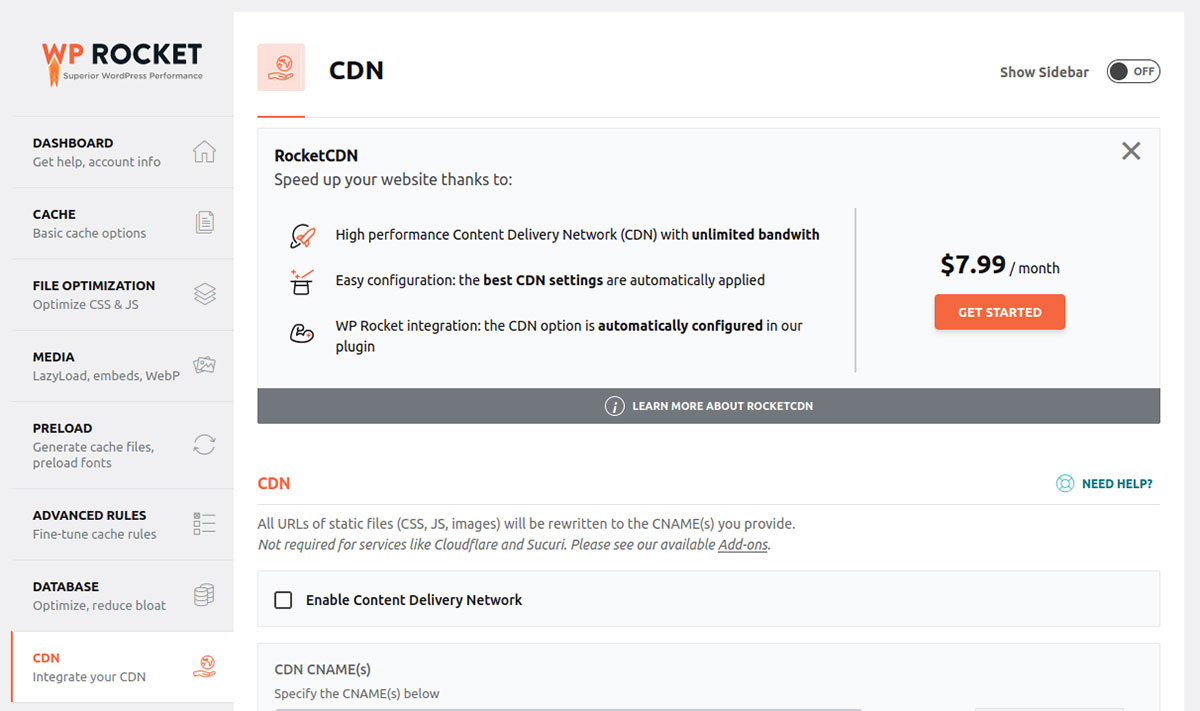The height and width of the screenshot is (711, 1200).
Task: Click the Need Help lifebuoy icon
Action: (x=1065, y=484)
